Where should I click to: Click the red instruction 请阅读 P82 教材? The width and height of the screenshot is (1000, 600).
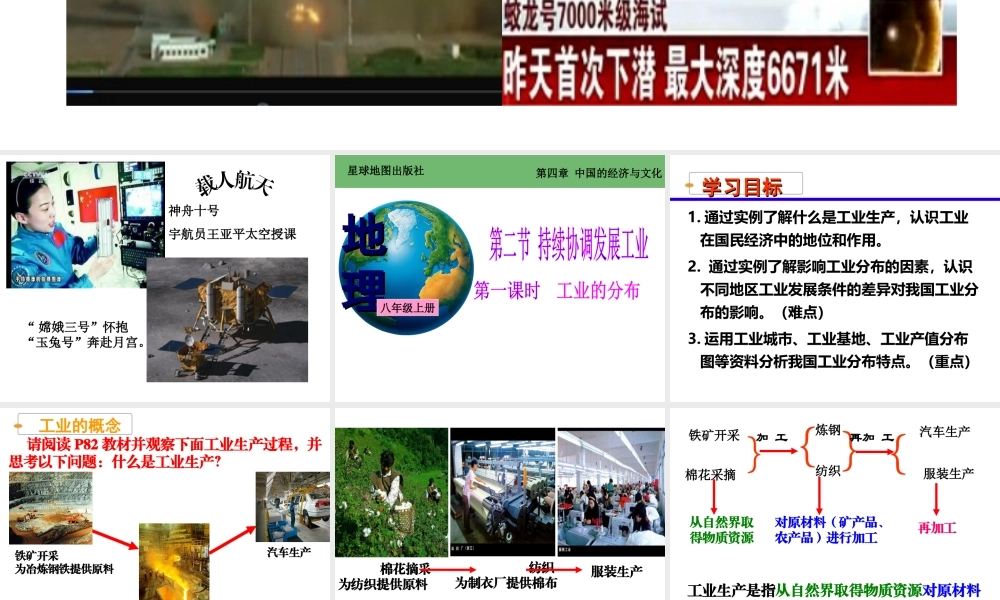pos(165,453)
